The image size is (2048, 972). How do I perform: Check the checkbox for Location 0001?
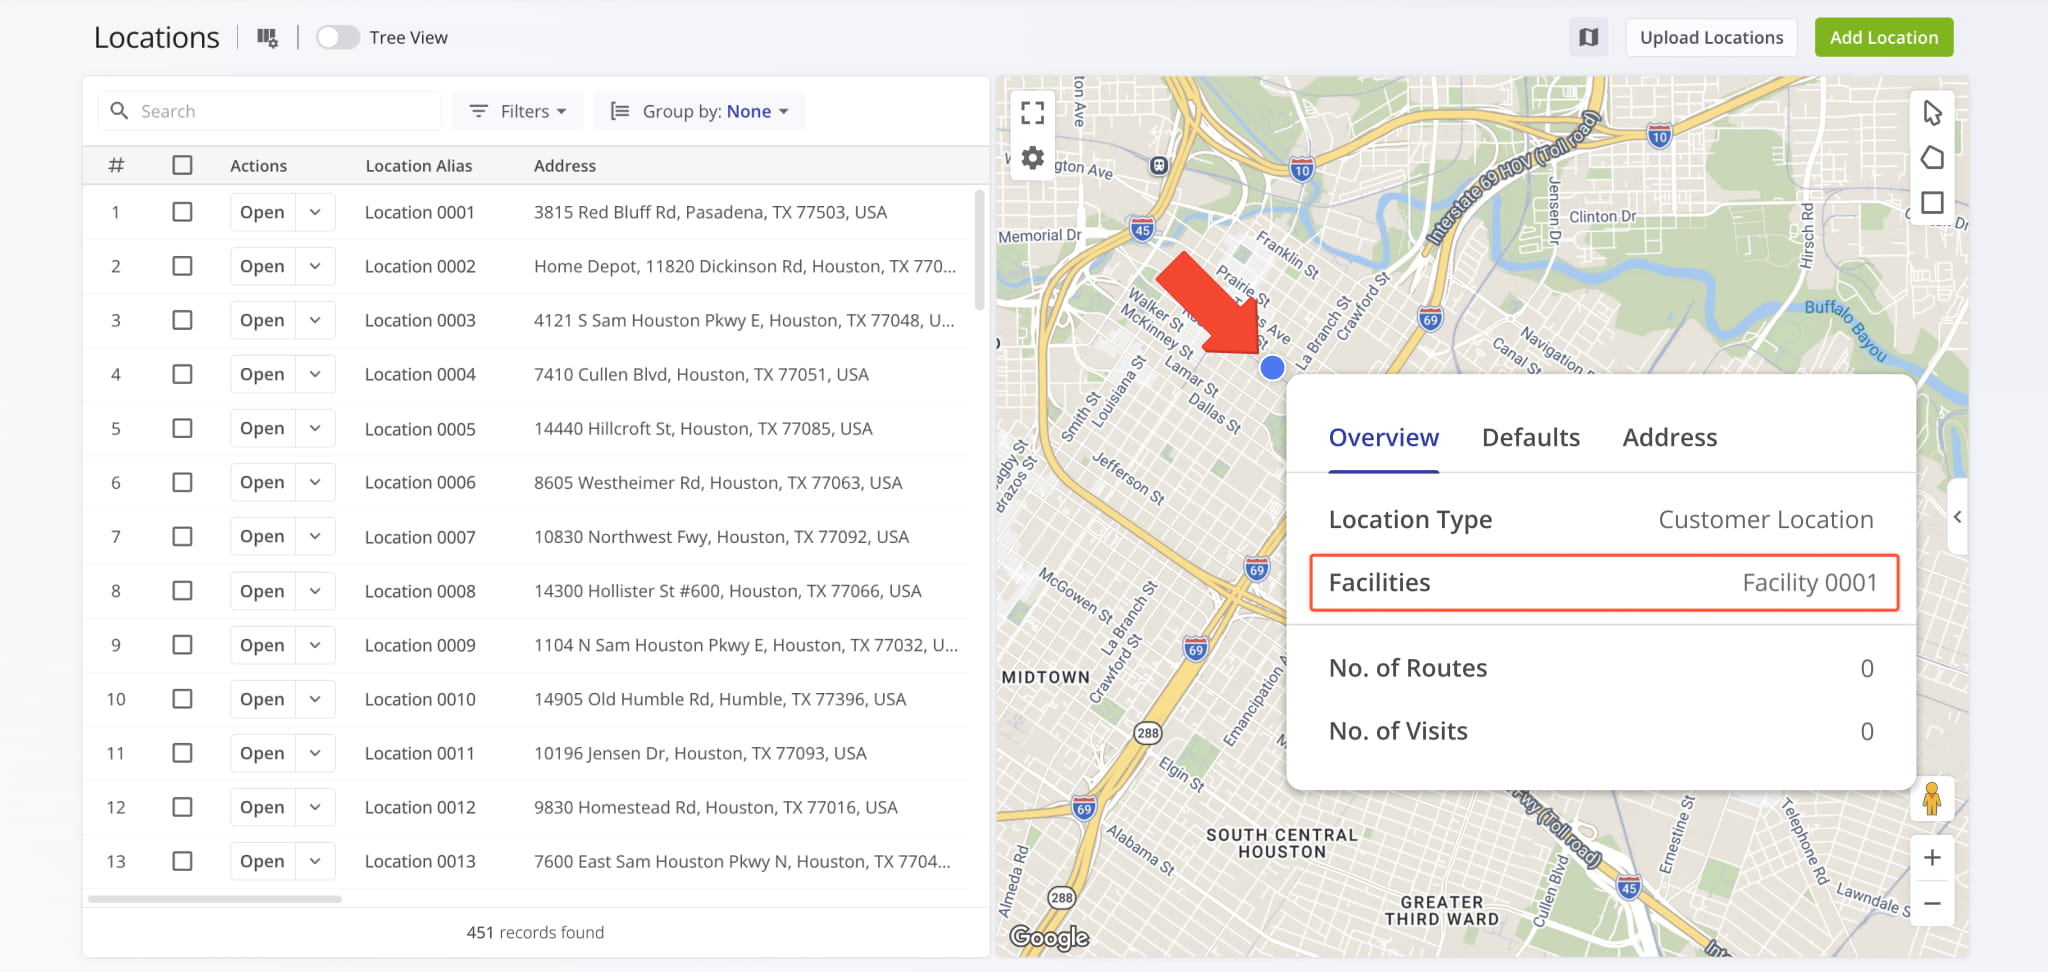point(182,212)
